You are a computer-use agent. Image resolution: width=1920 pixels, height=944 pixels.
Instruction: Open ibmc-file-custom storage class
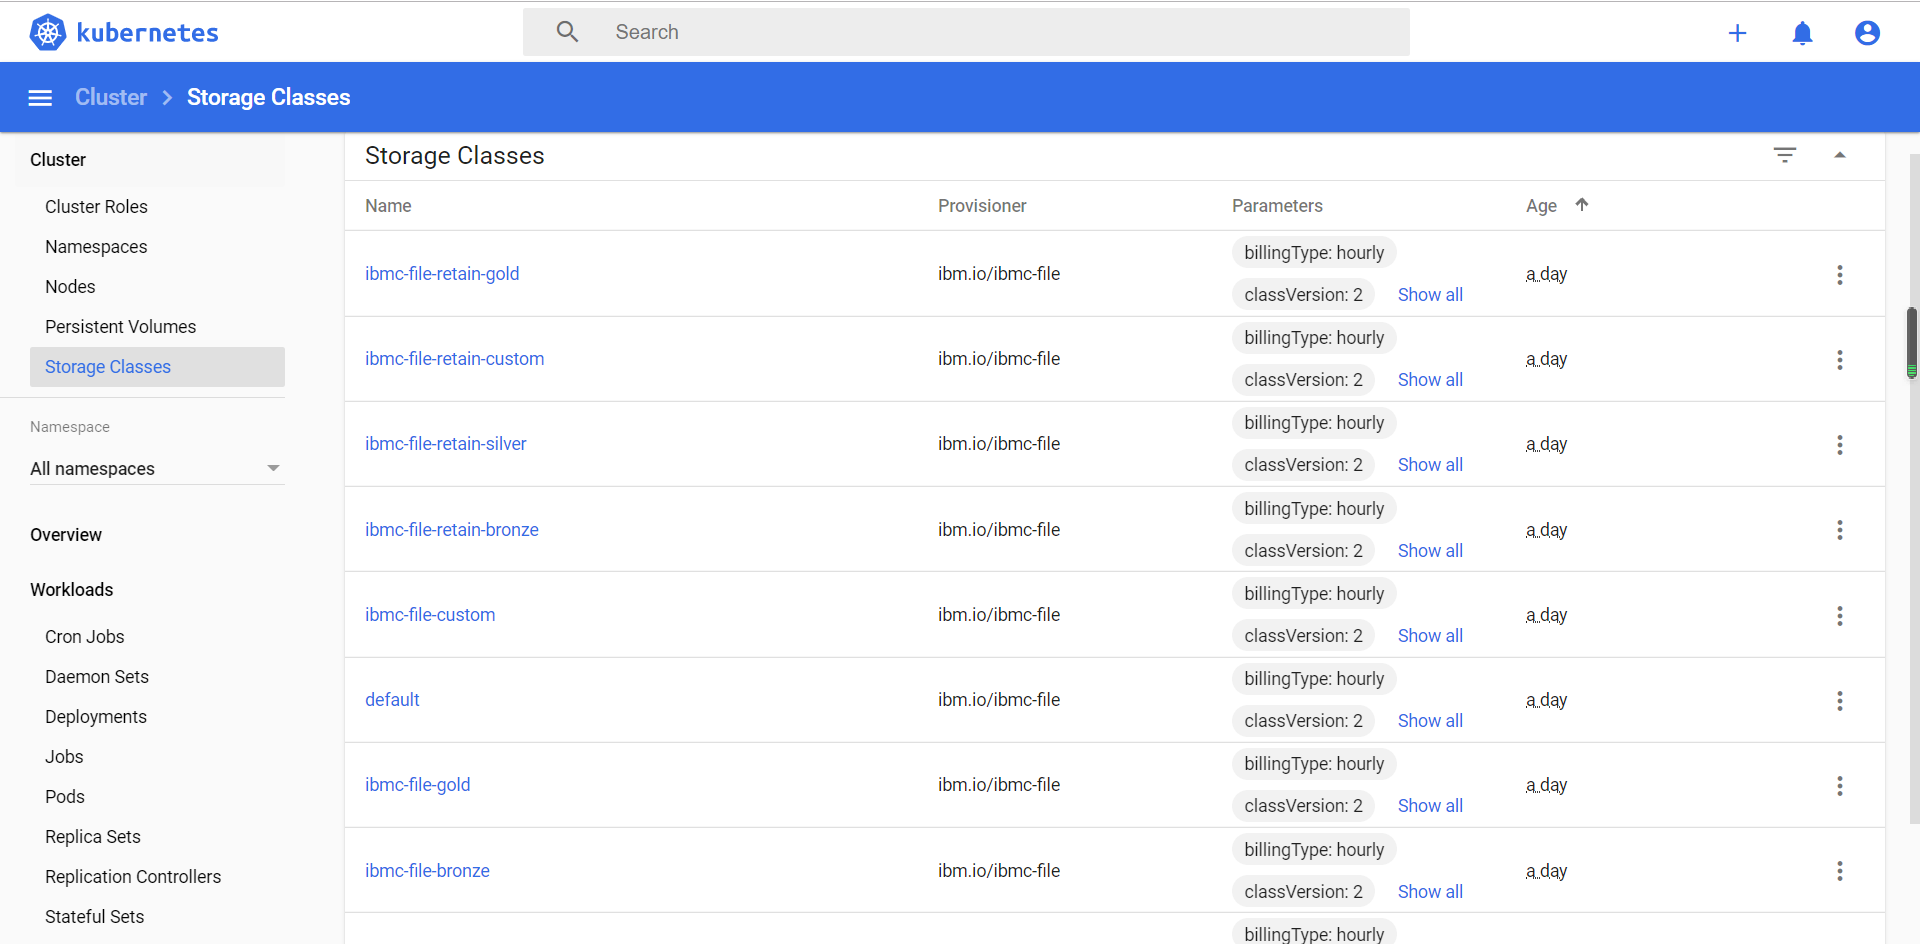[430, 615]
